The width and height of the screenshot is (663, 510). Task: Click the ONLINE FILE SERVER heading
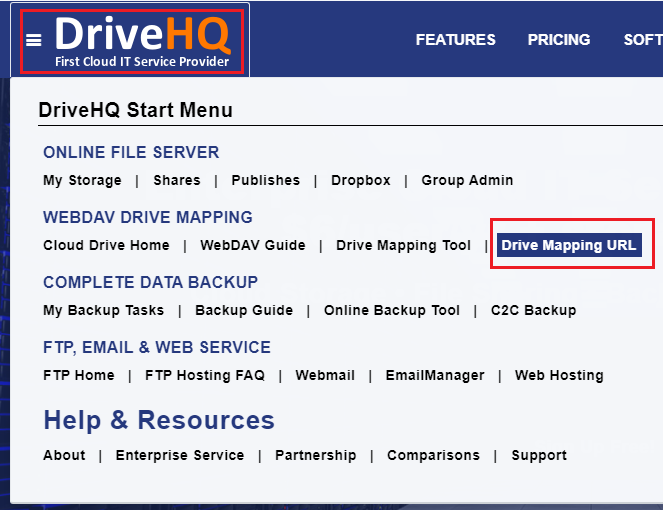tap(131, 152)
